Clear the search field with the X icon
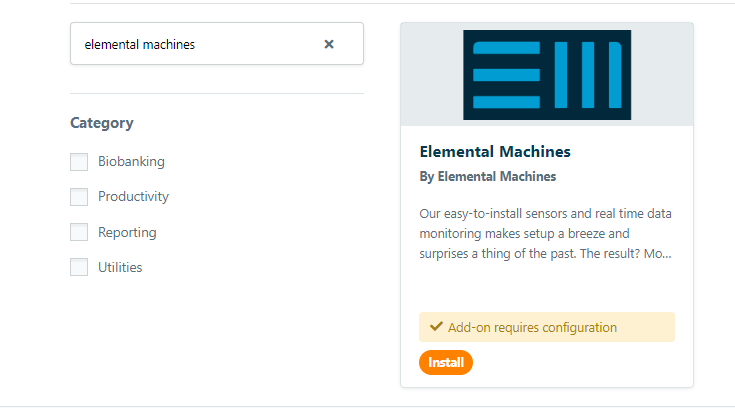 [x=329, y=44]
